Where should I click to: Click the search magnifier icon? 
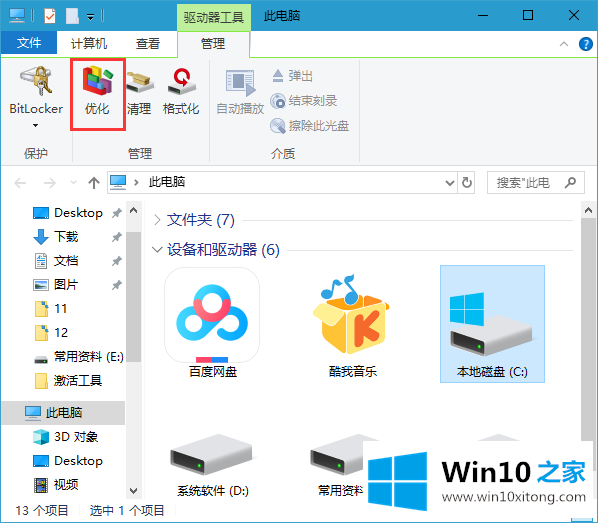pos(571,182)
